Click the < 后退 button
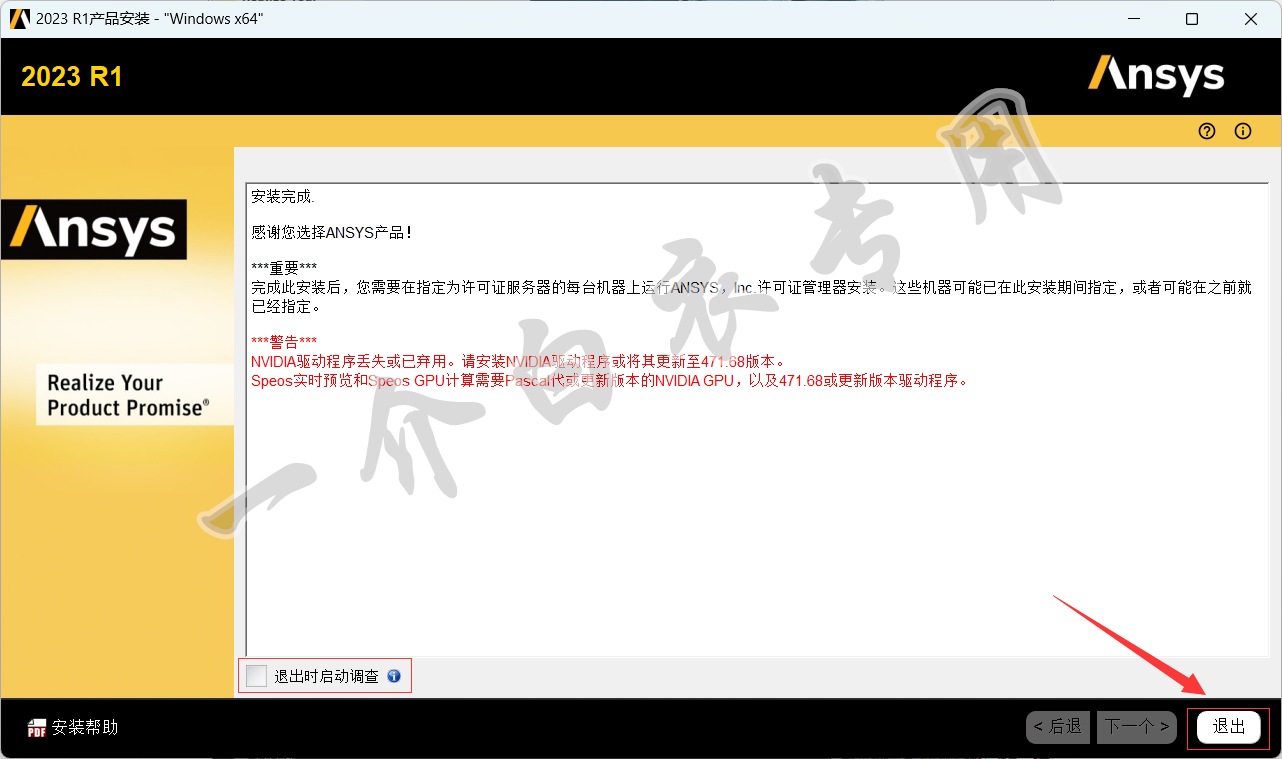Viewport: 1282px width, 759px height. click(1058, 727)
